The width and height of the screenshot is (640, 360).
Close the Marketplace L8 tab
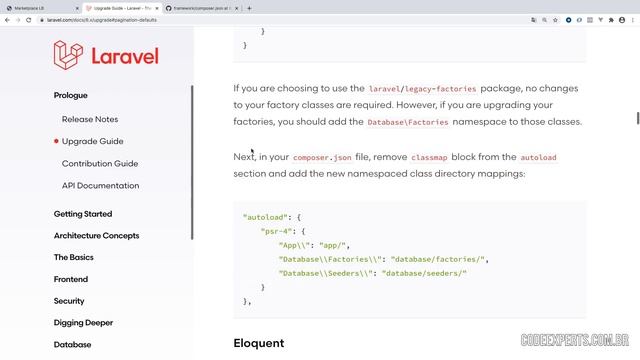[78, 8]
